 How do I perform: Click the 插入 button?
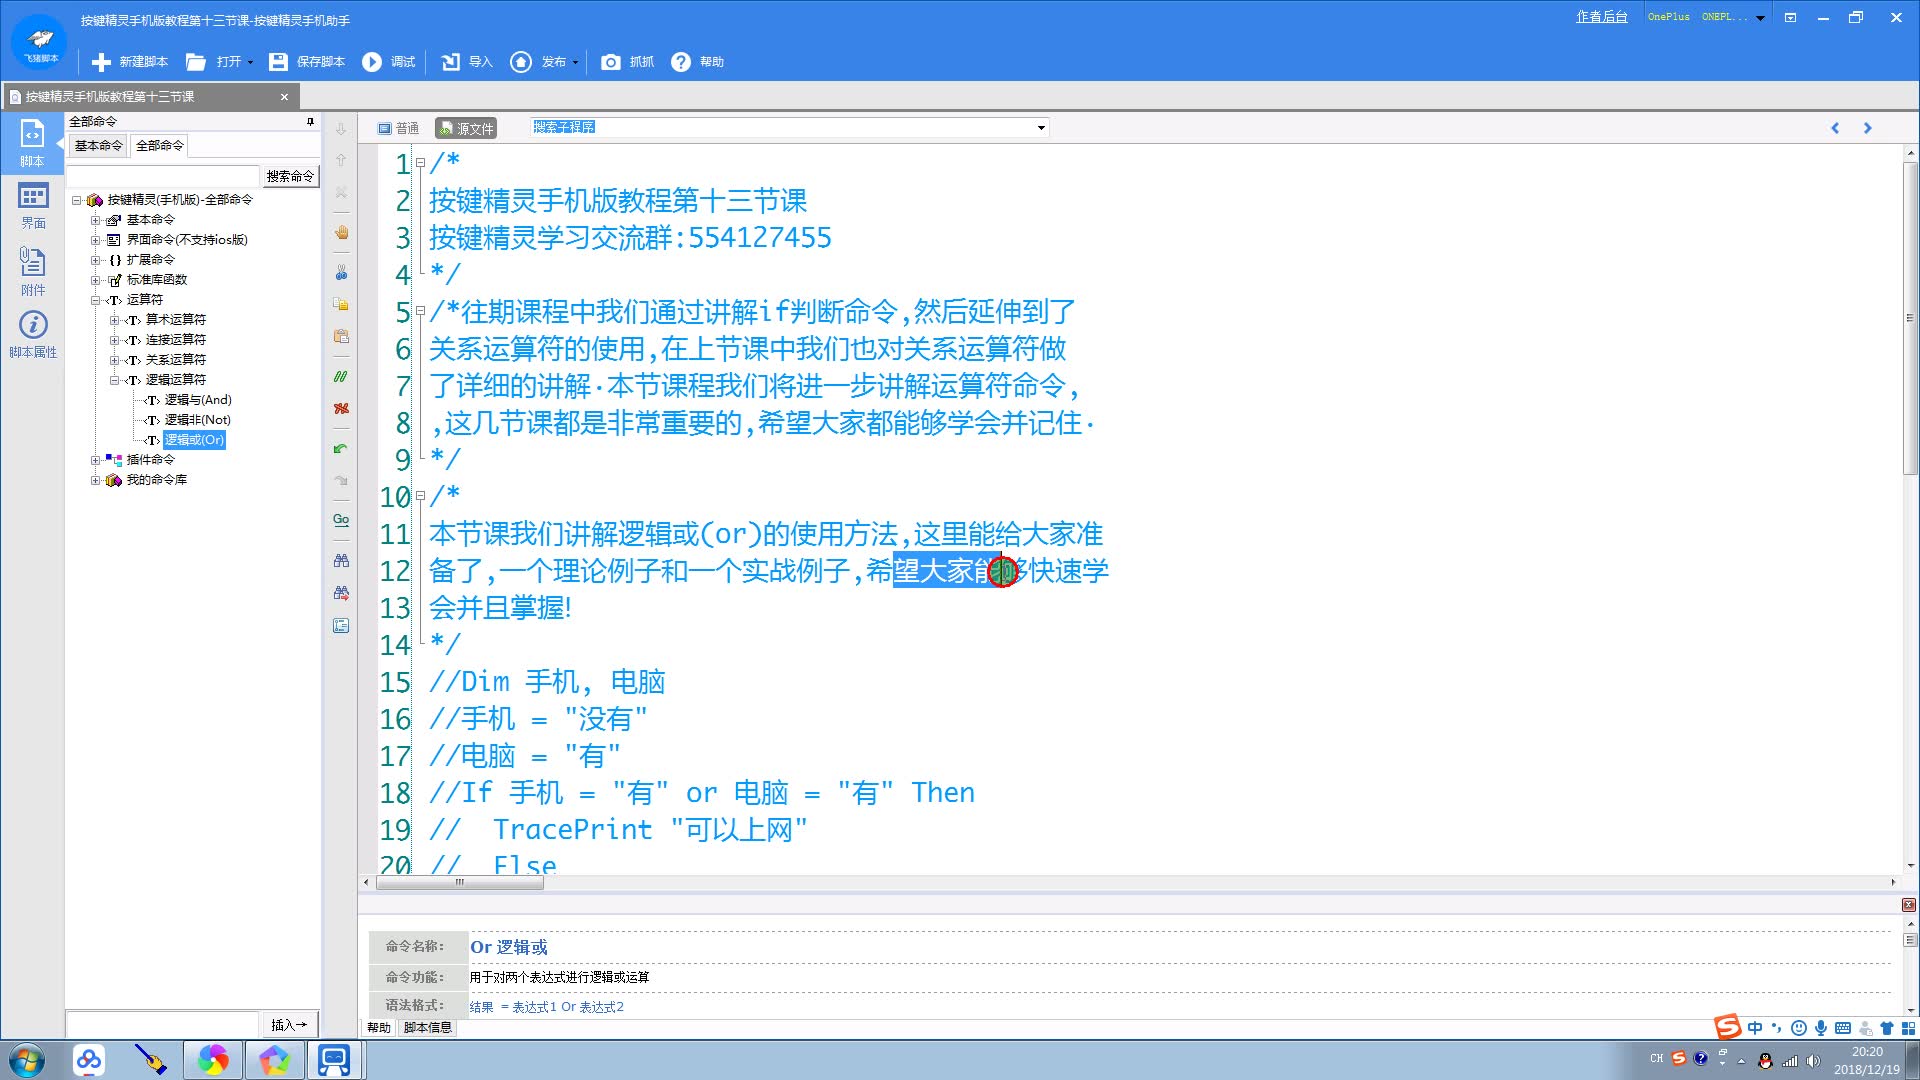point(288,1025)
